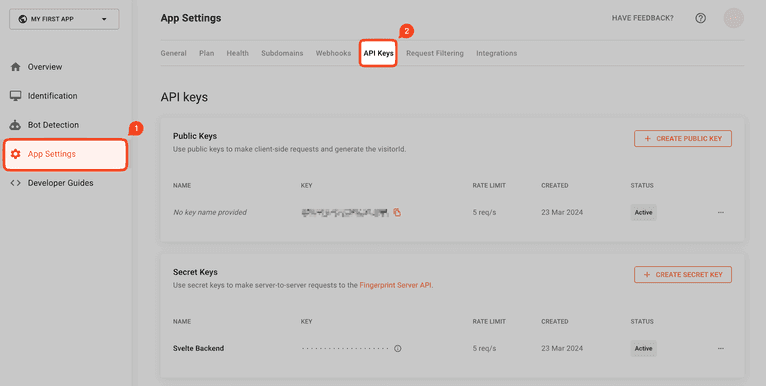This screenshot has height=386, width=766.
Task: Click the info icon beside the secret key
Action: point(398,348)
